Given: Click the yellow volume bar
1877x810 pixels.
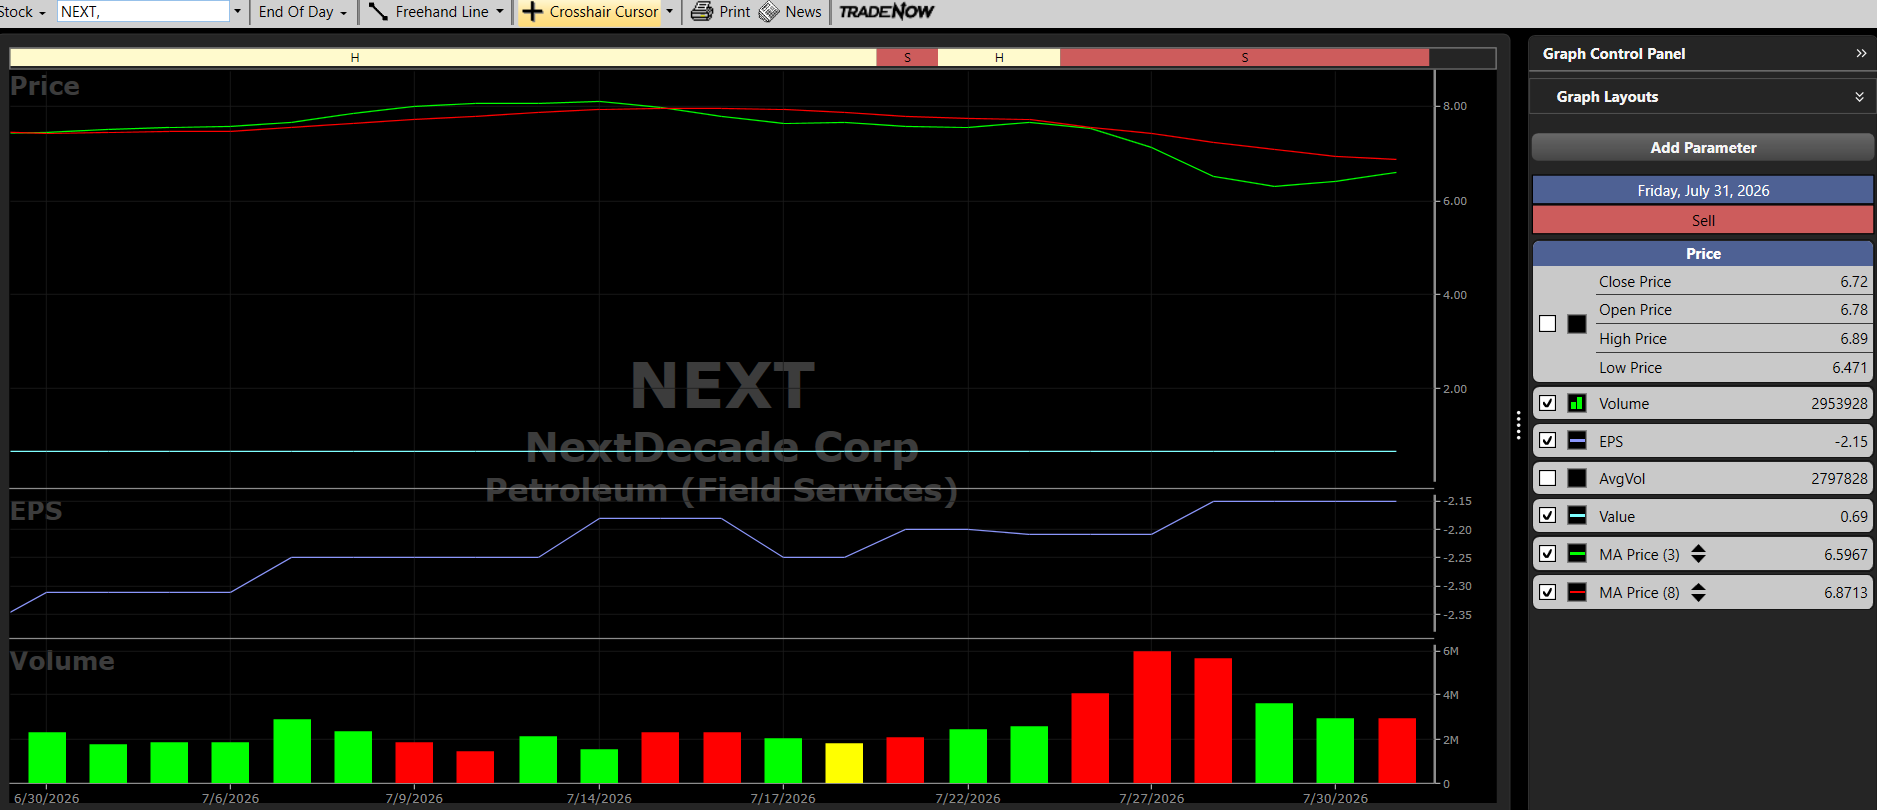Looking at the screenshot, I should [844, 763].
